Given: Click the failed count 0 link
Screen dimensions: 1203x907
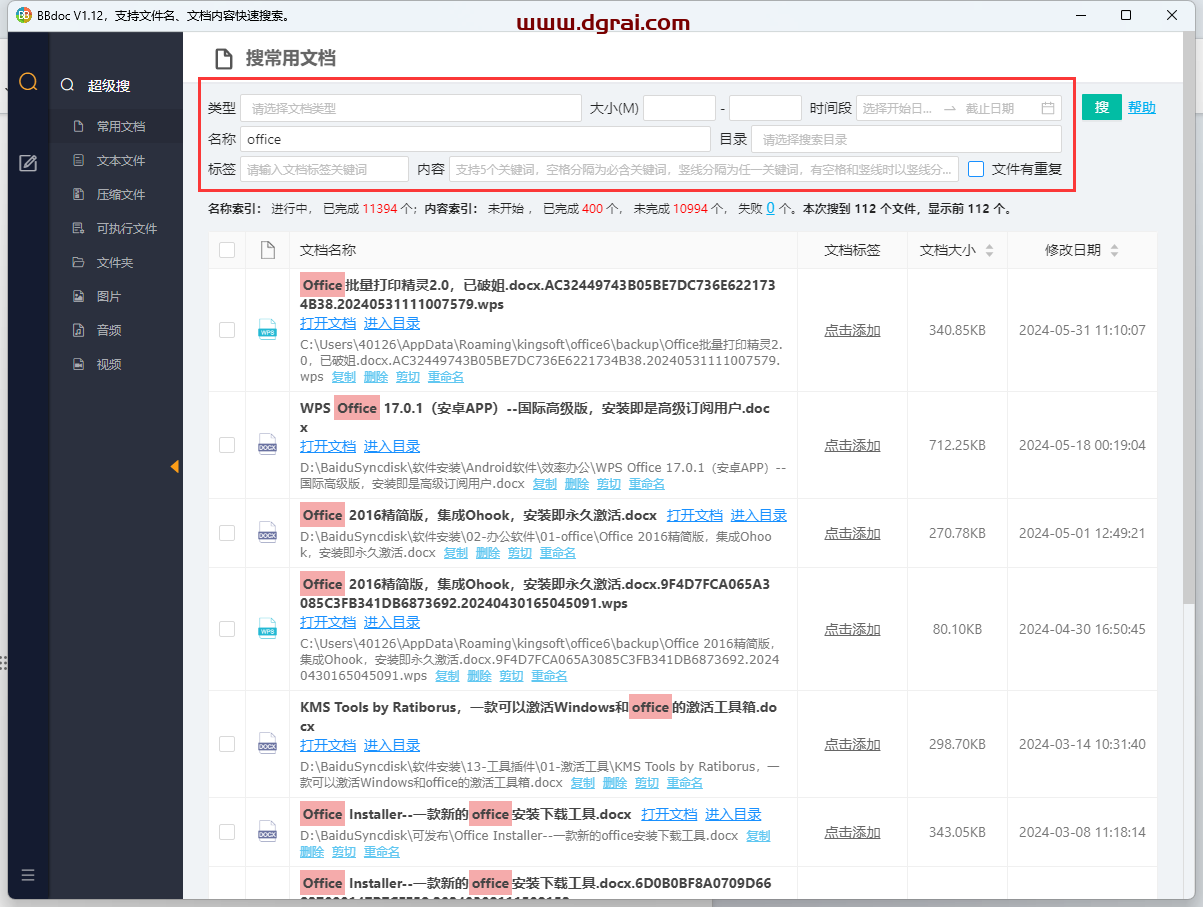Looking at the screenshot, I should [x=771, y=209].
